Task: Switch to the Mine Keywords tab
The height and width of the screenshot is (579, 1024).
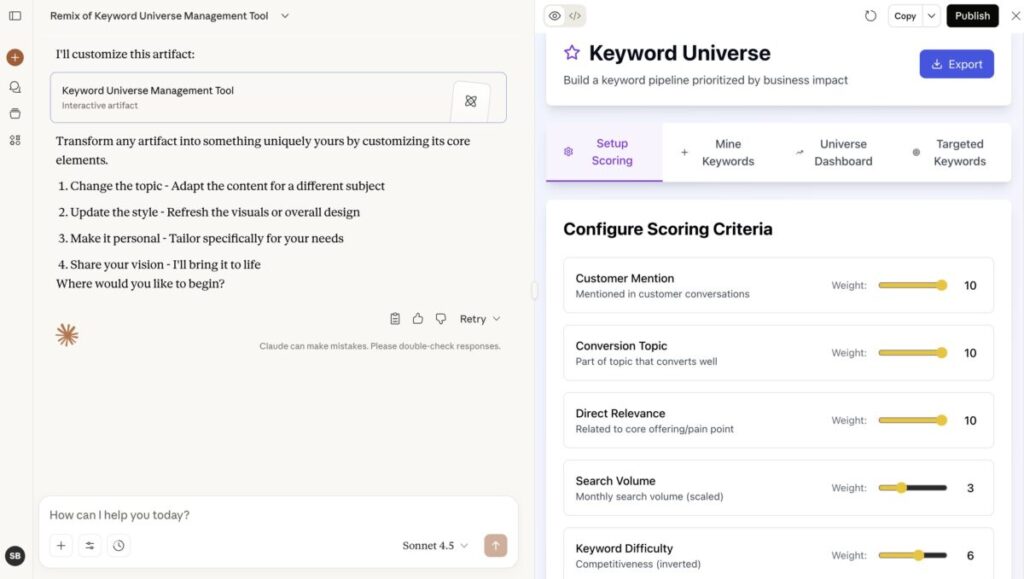Action: (x=720, y=152)
